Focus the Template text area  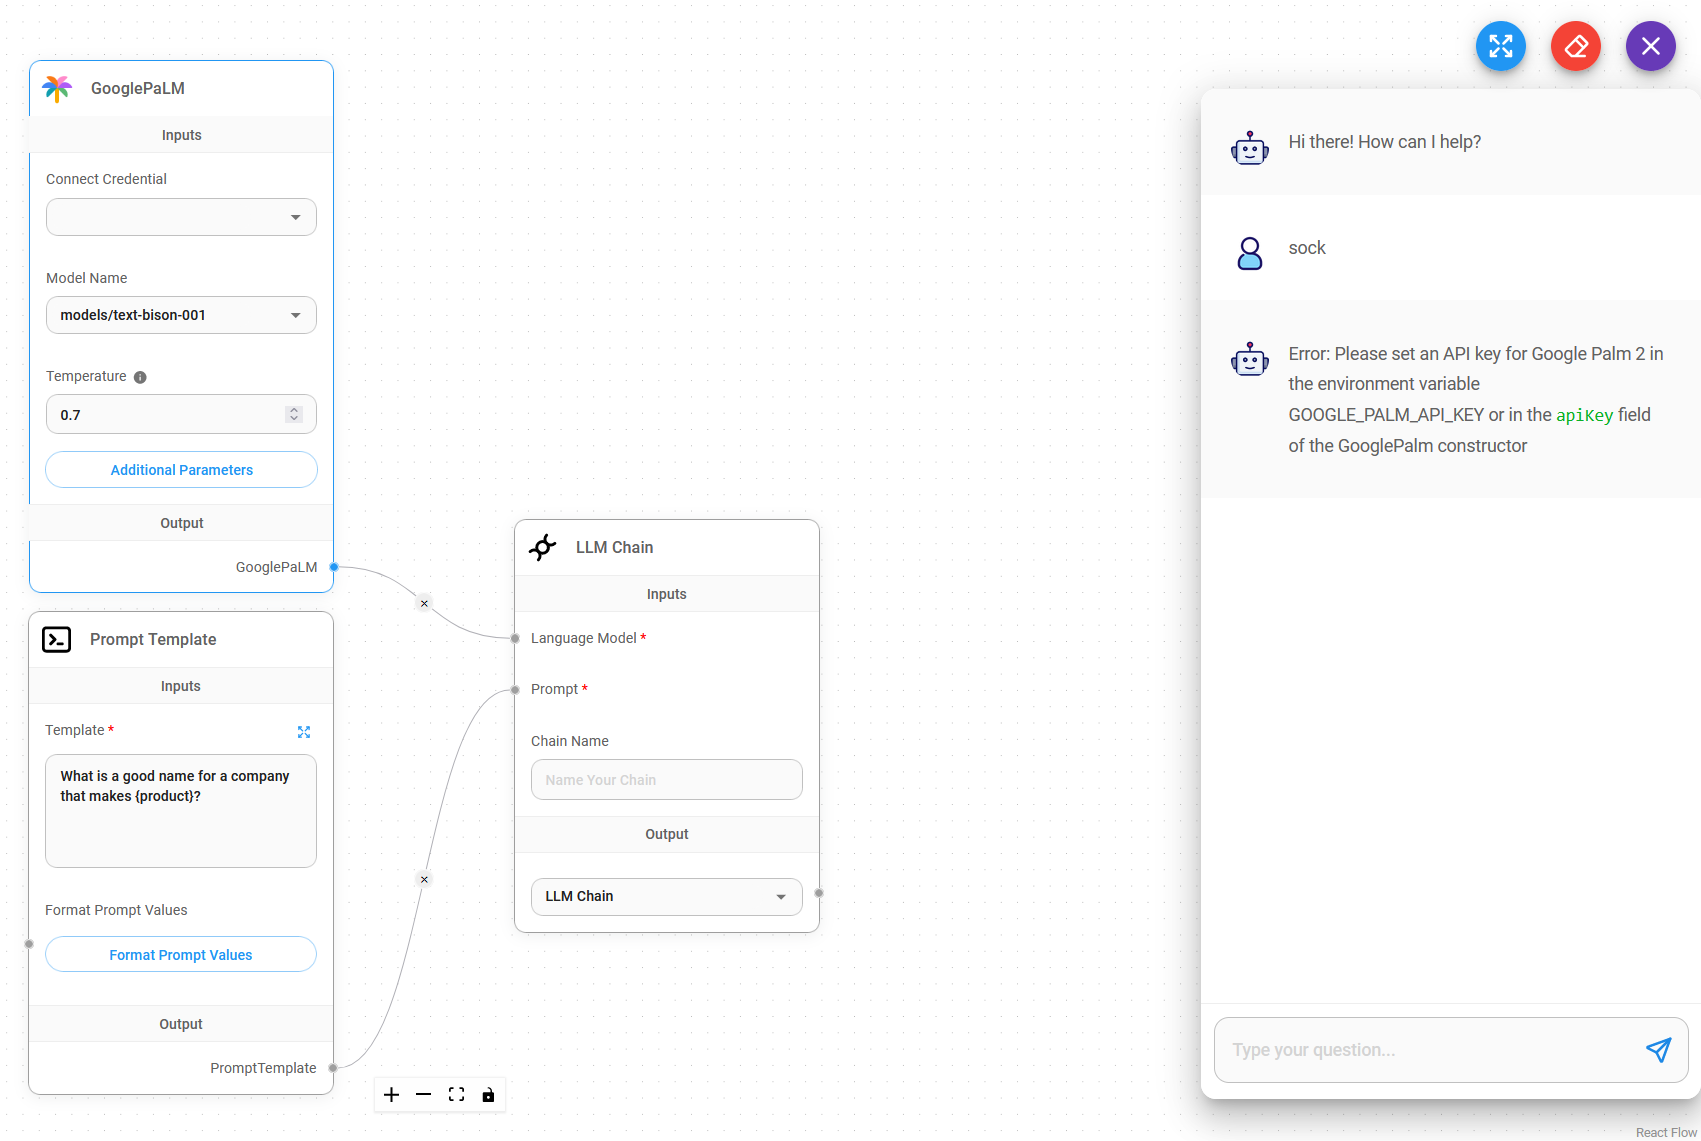tap(181, 811)
